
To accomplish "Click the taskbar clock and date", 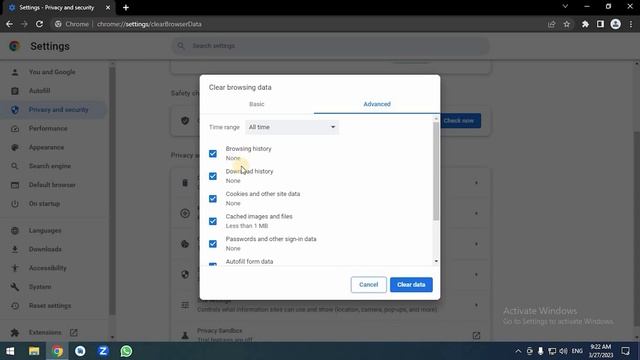I will click(x=601, y=351).
